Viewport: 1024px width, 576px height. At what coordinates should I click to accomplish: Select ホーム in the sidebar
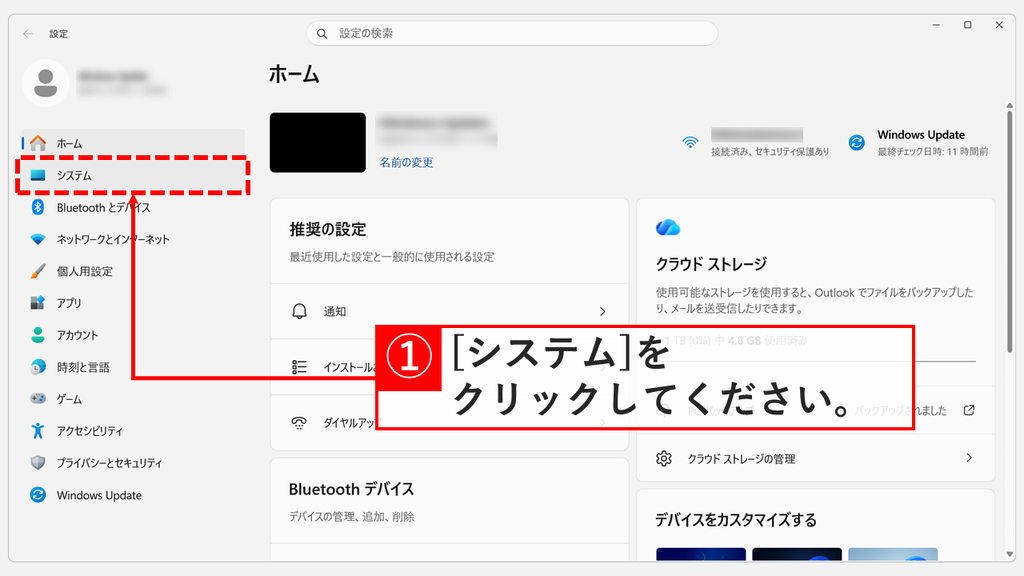[x=133, y=143]
